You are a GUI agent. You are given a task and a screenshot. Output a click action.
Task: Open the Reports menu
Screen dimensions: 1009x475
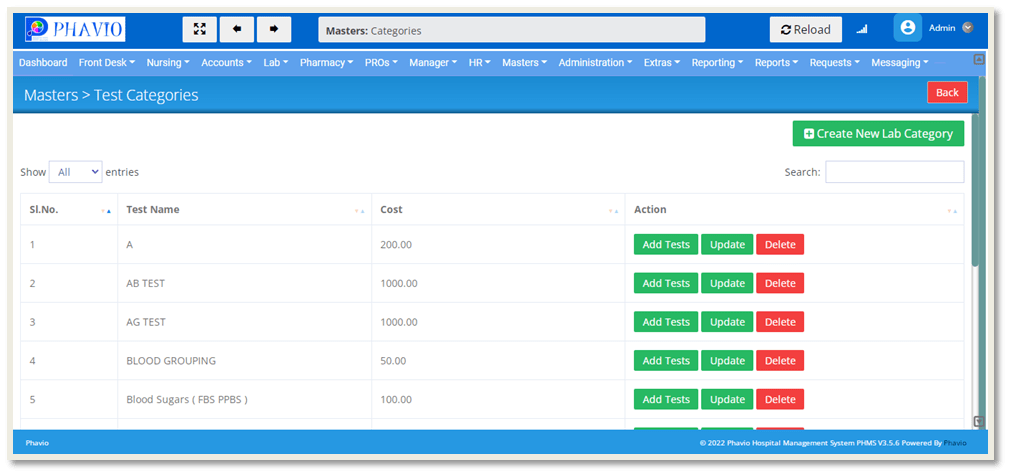(x=777, y=62)
